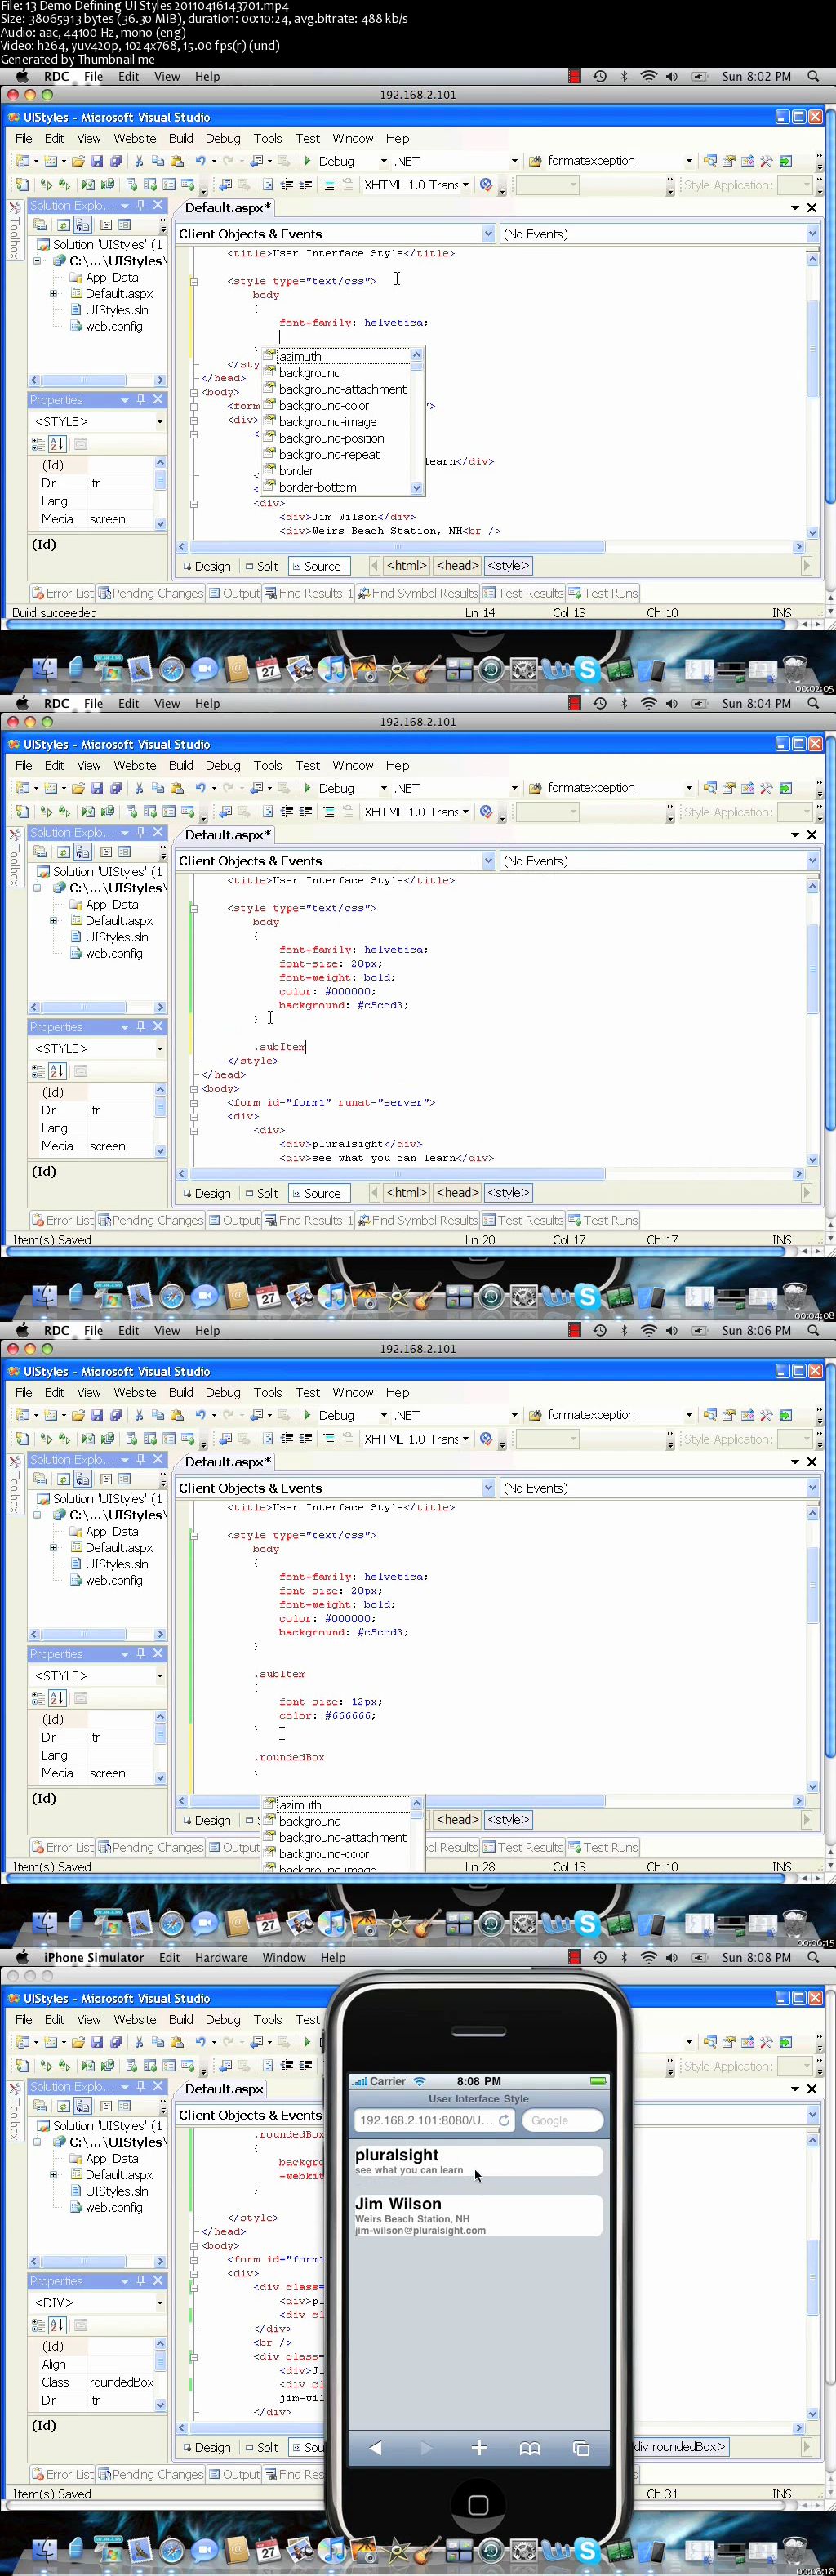This screenshot has height=2576, width=836.
Task: Tap the back arrow in iPhone Safari toolbar
Action: 376,2448
